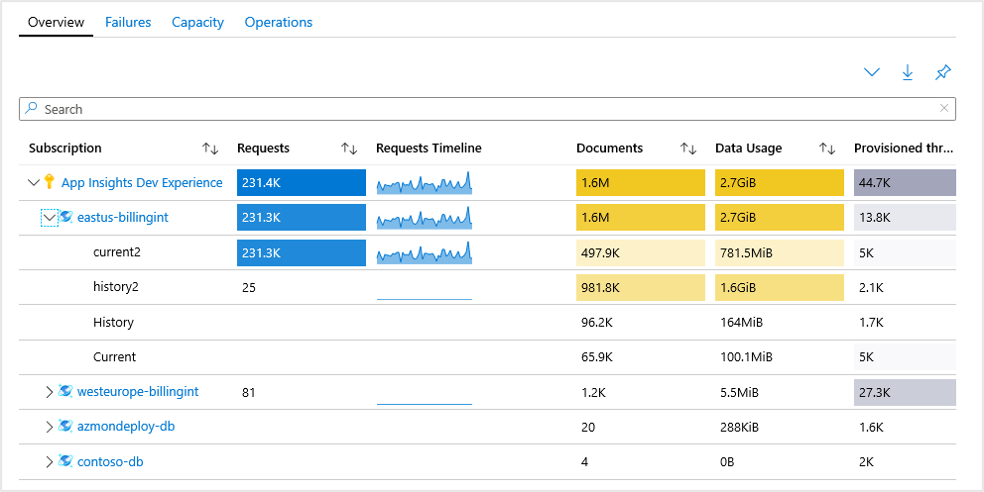Screen dimensions: 984x492
Task: Expand the contoso-db row
Action: click(x=50, y=462)
